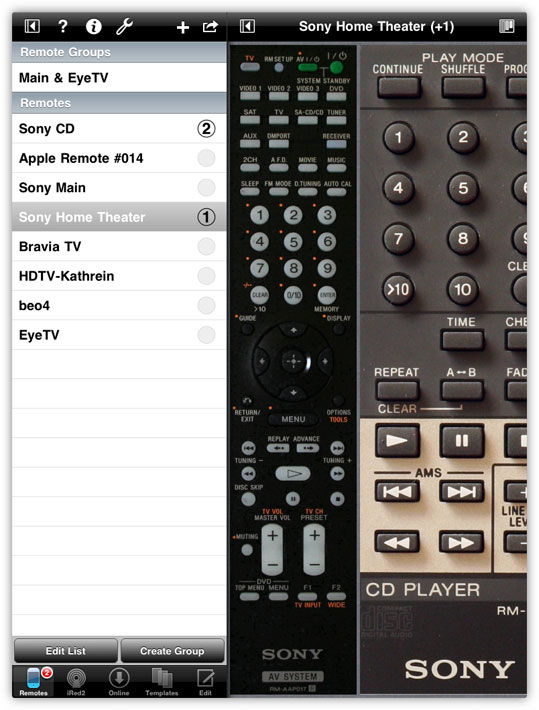
Task: Open the bookmarks icon beside Sony Home Theater
Action: [506, 26]
